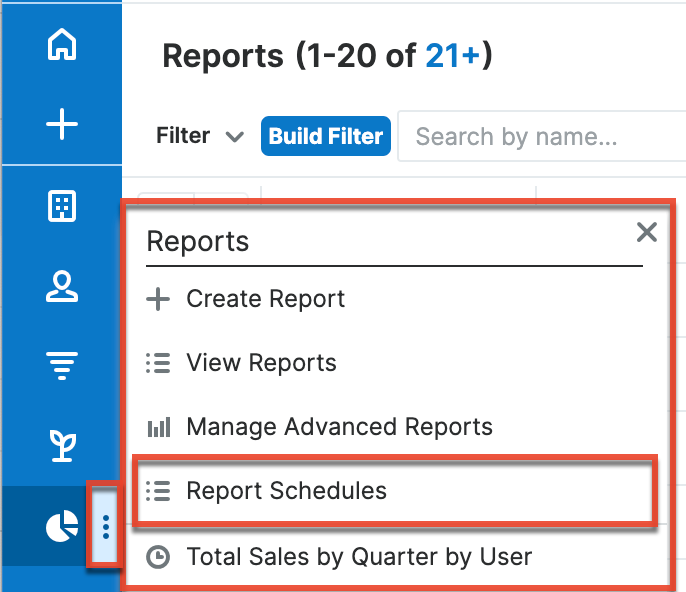Select the Opportunities funnel icon in sidebar
686x592 pixels.
(x=62, y=367)
